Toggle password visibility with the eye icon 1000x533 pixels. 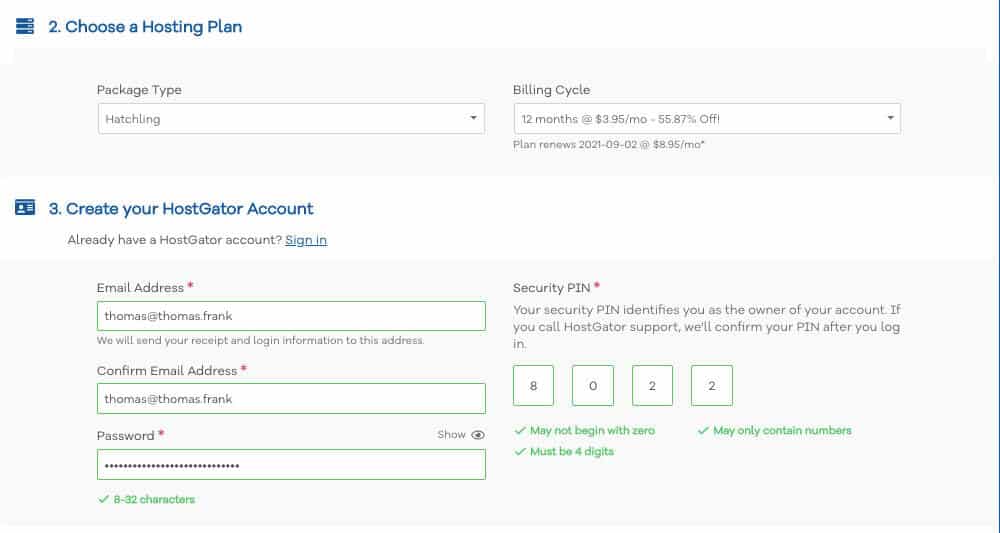[478, 435]
